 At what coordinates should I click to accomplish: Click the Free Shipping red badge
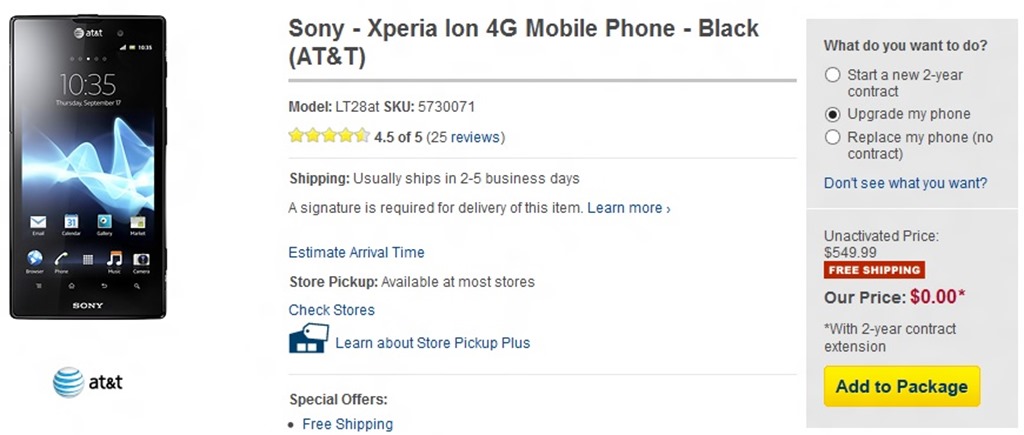coord(873,270)
